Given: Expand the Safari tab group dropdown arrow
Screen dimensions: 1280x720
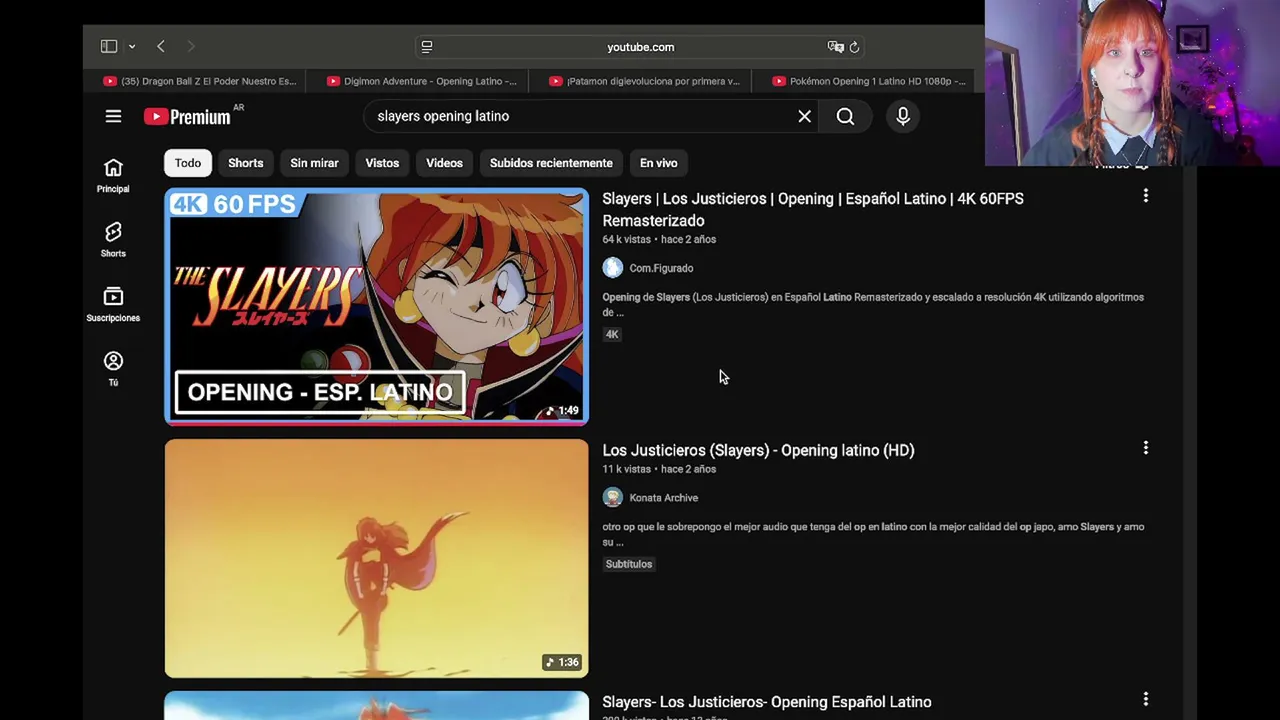Looking at the screenshot, I should (x=131, y=46).
